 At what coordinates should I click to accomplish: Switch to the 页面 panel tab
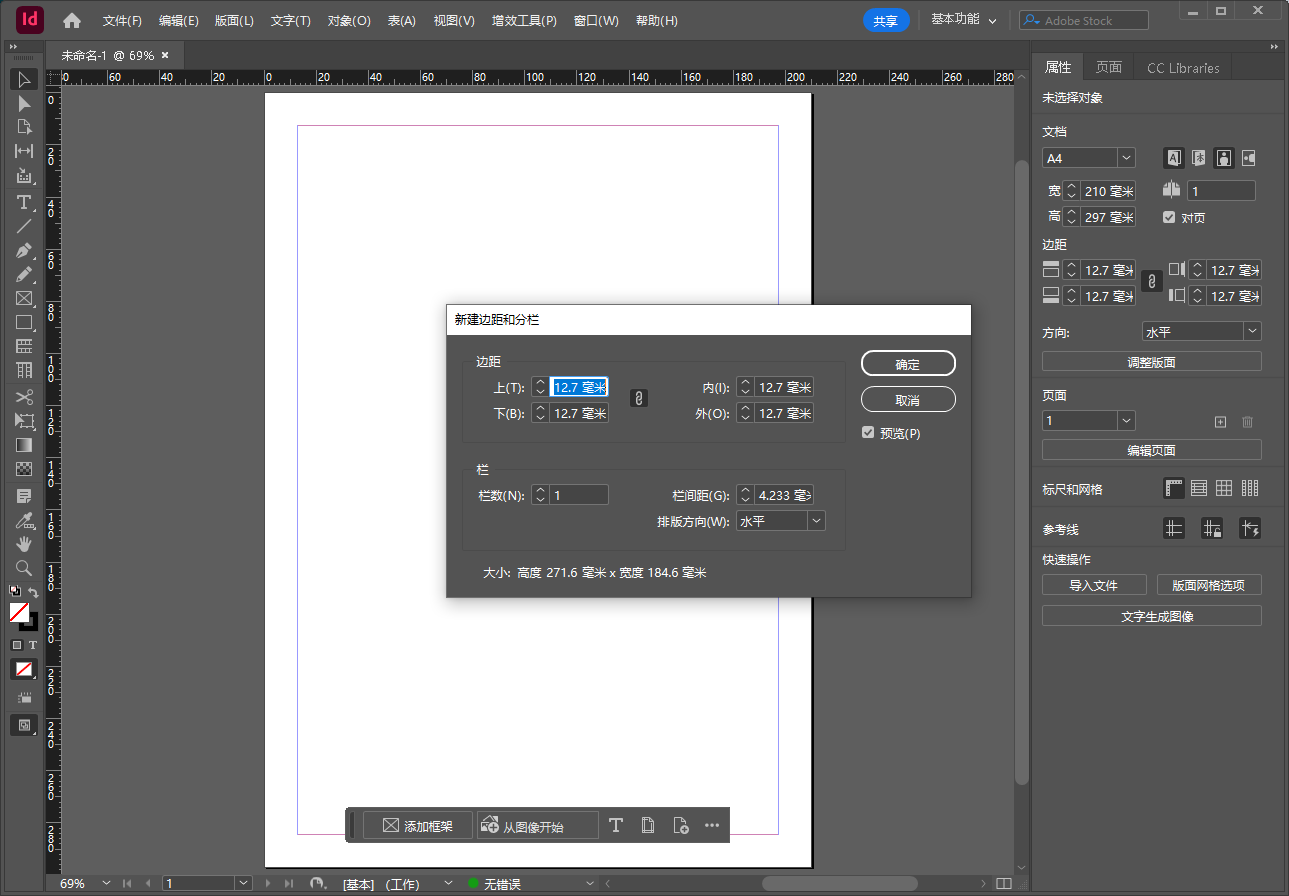[x=1108, y=67]
